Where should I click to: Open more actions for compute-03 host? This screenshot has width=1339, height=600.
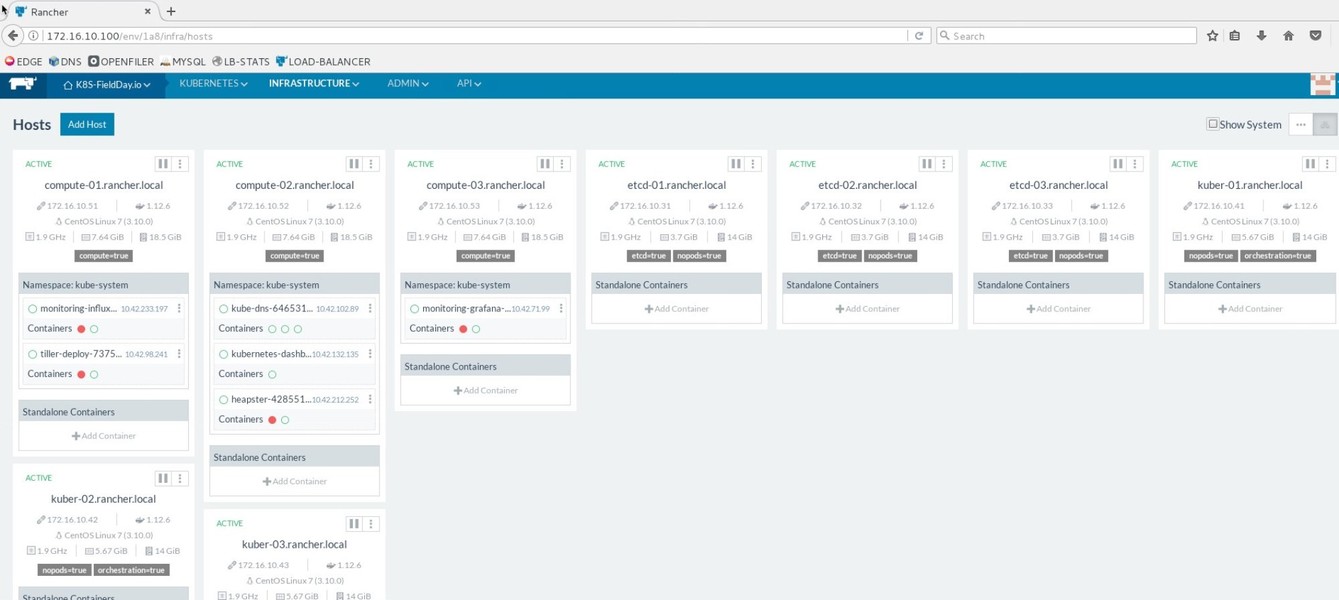[562, 164]
